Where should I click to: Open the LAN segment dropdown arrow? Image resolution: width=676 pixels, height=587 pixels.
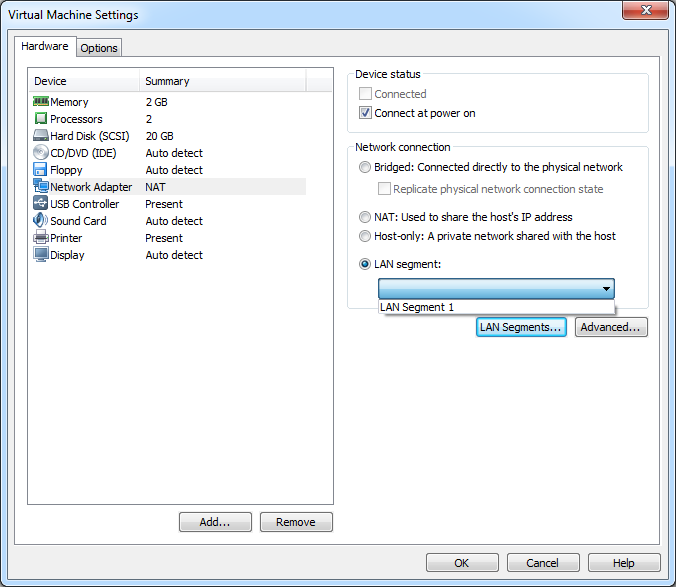tap(605, 289)
